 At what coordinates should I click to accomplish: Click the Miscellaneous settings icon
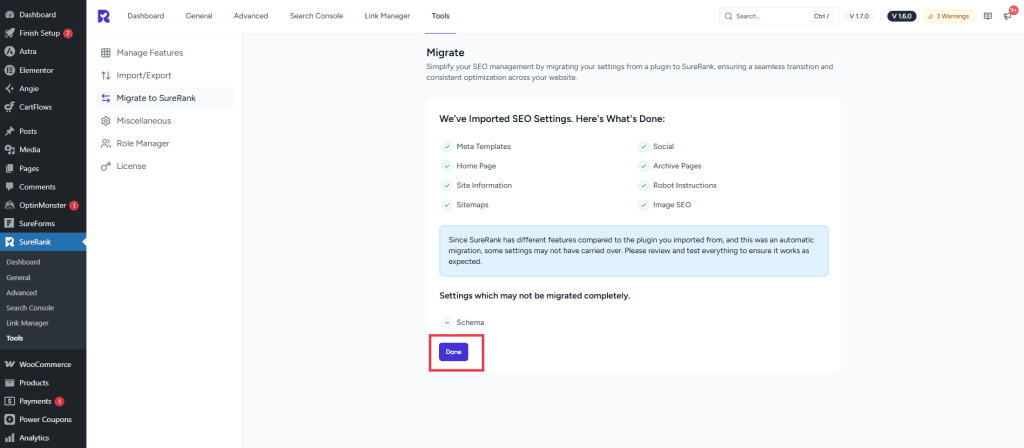coord(106,121)
